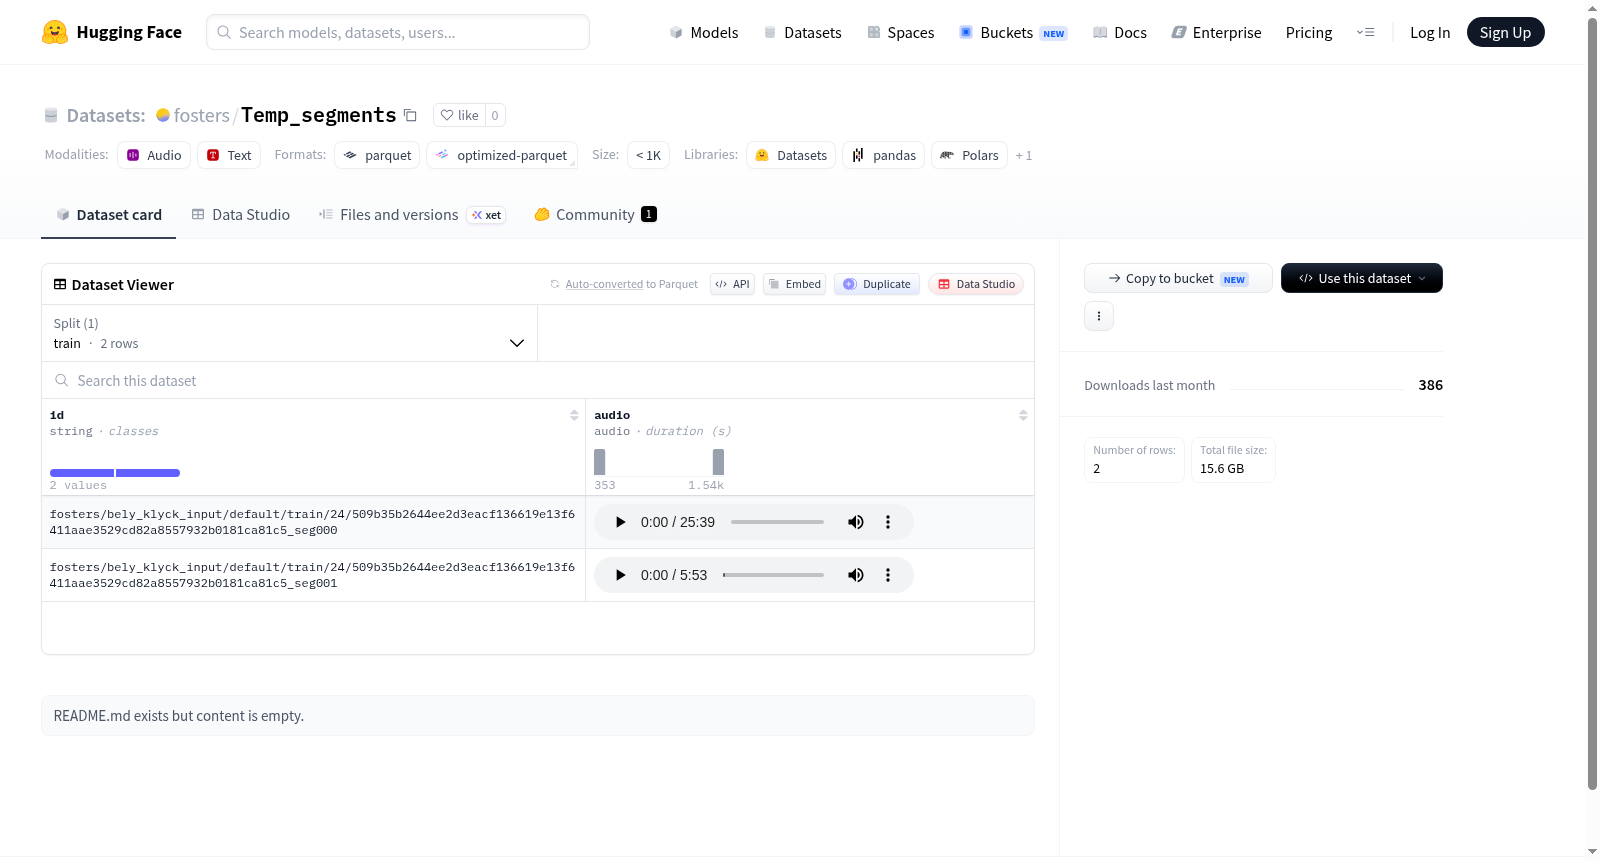
Task: Click the Hugging Face logo icon
Action: coord(55,32)
